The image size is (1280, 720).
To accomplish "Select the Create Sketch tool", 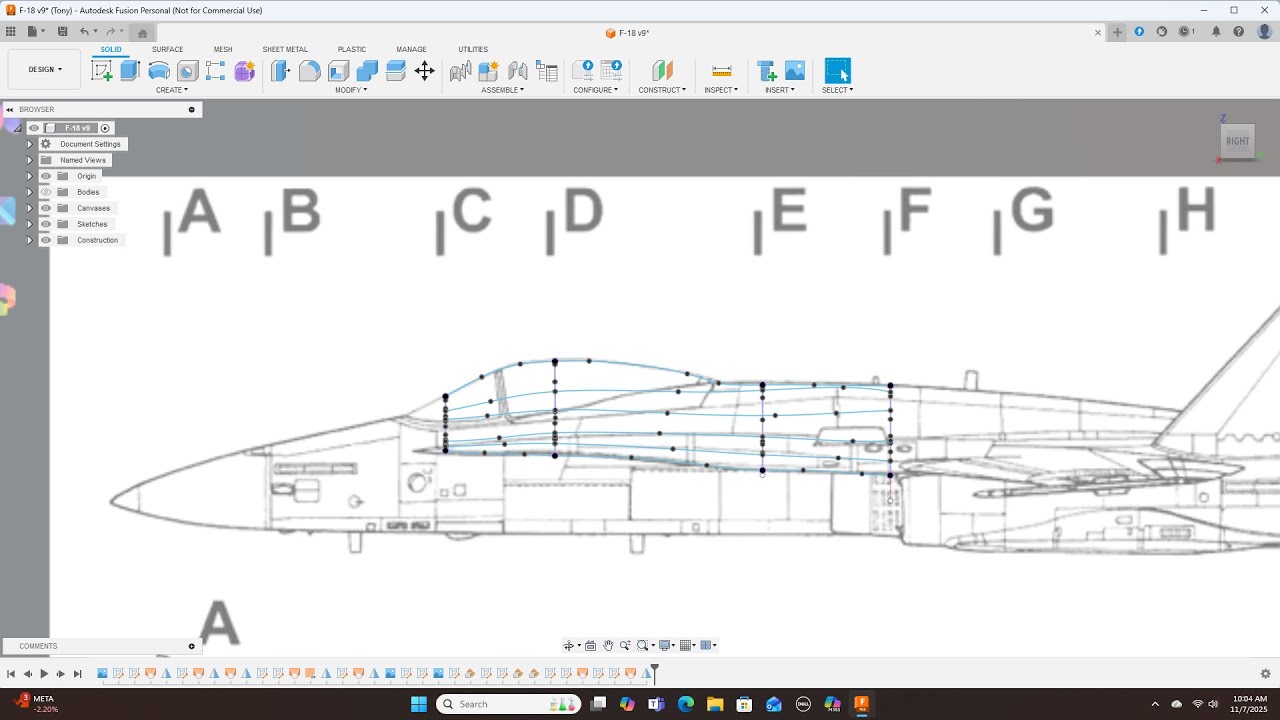I will 101,70.
